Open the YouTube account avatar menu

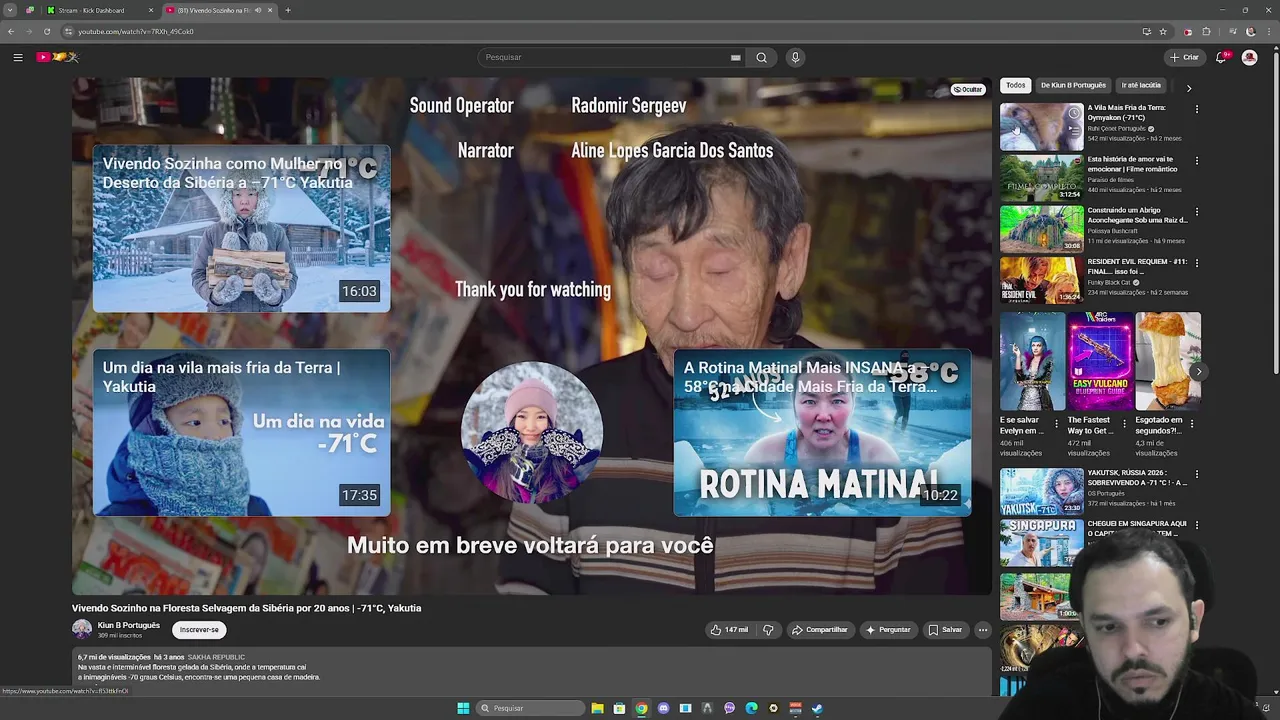point(1249,57)
